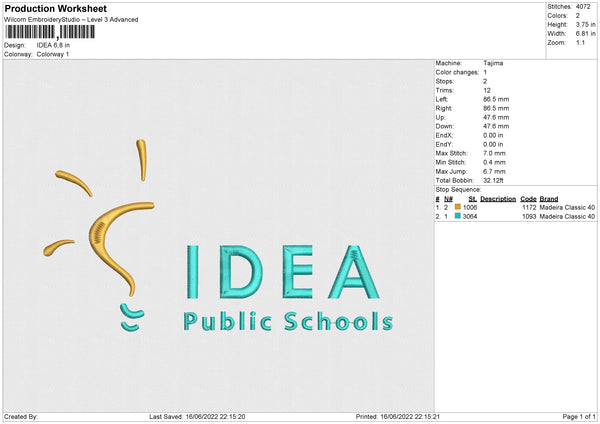Click the teal 3064 thread color swatch
The height and width of the screenshot is (424, 600).
458,216
